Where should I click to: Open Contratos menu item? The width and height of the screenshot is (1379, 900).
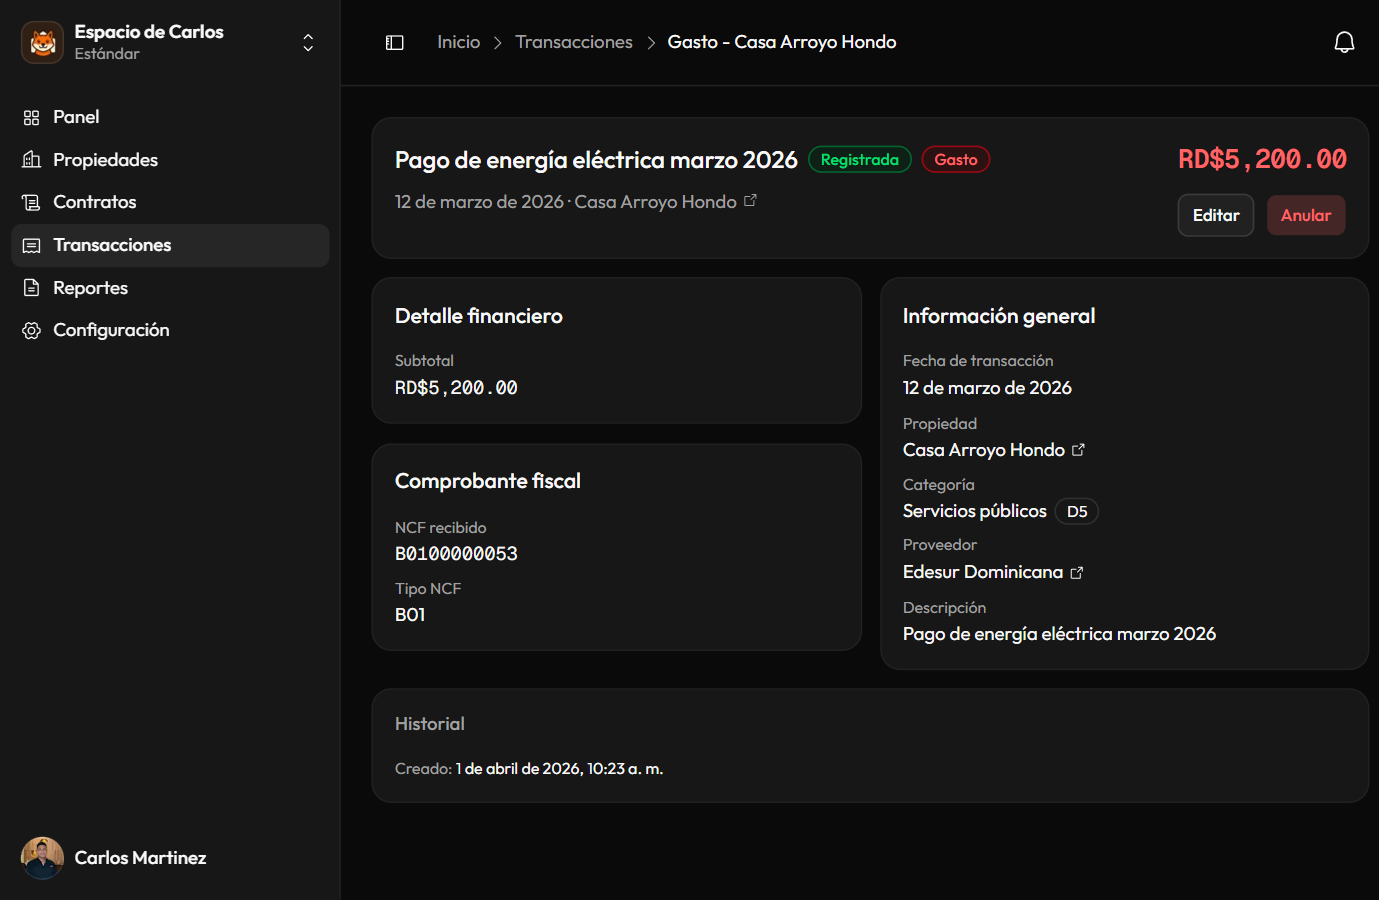pyautogui.click(x=170, y=202)
